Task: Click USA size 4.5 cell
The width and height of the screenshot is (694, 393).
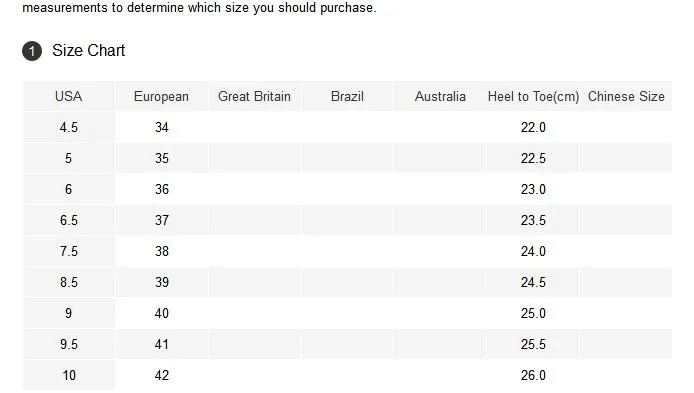Action: tap(69, 127)
